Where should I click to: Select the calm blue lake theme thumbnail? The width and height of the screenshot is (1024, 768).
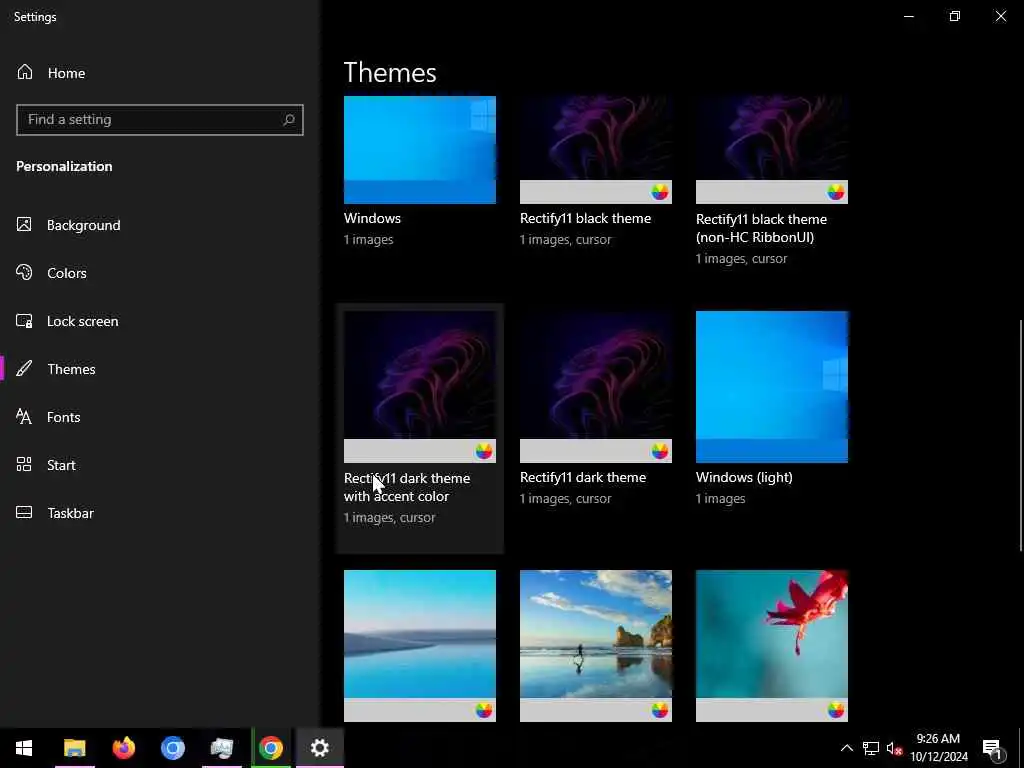(420, 646)
